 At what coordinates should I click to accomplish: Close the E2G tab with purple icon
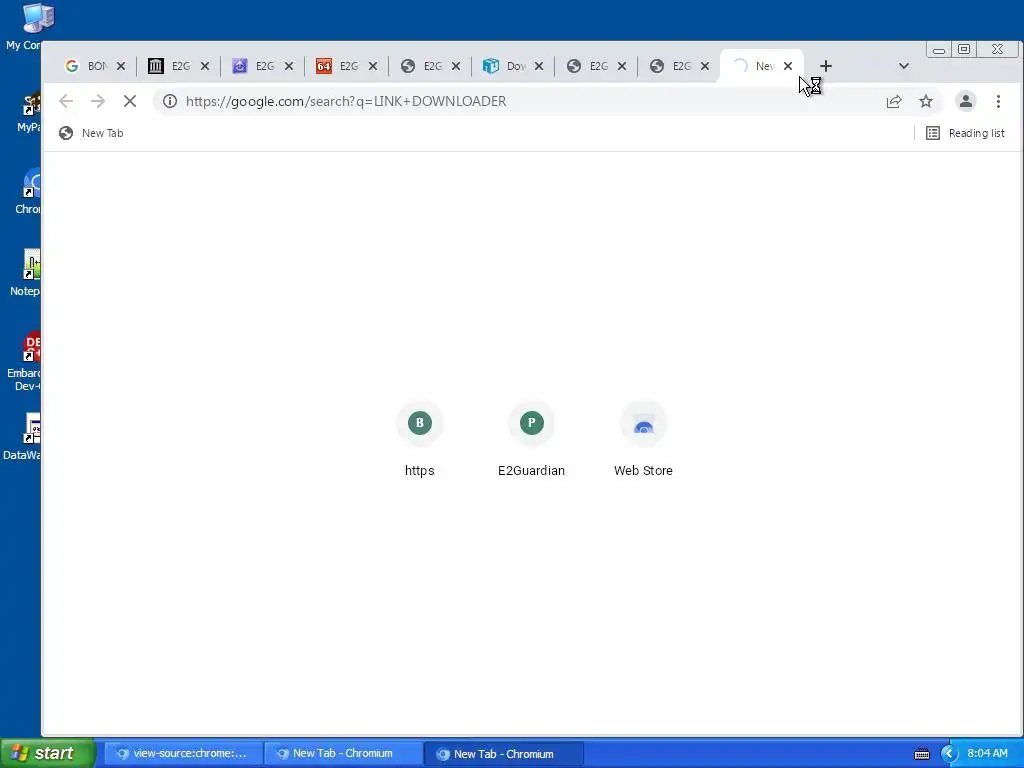point(289,66)
